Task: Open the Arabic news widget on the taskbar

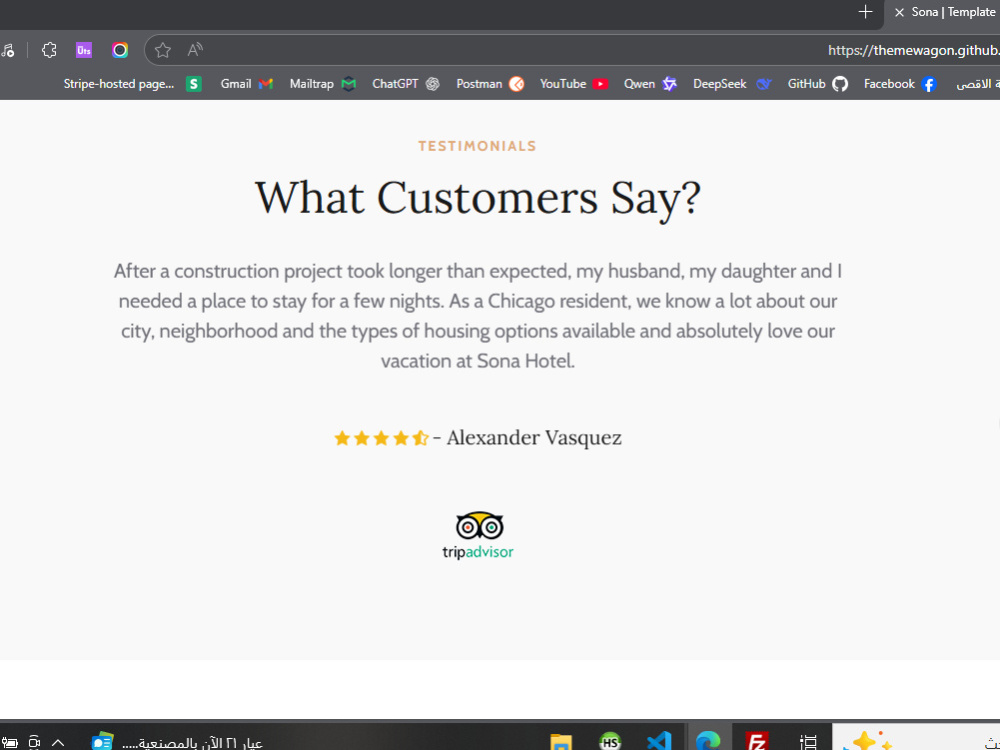Action: (177, 742)
